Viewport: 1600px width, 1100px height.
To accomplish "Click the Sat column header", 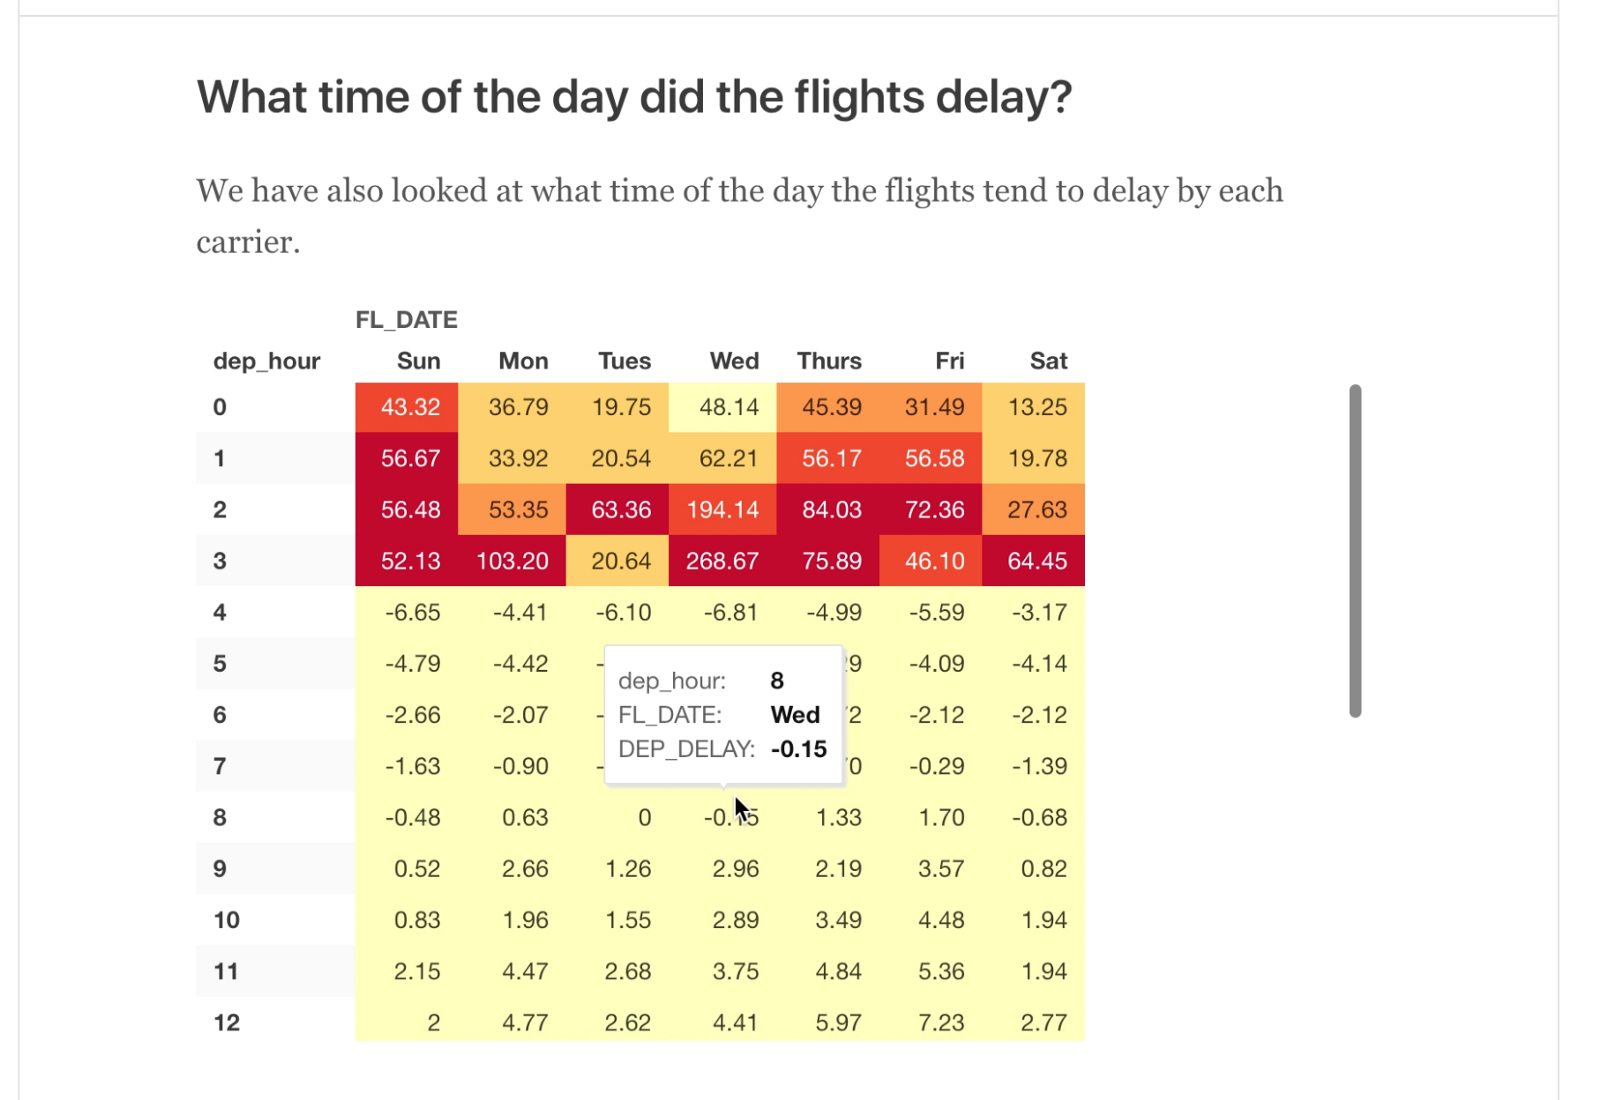I will coord(1048,361).
